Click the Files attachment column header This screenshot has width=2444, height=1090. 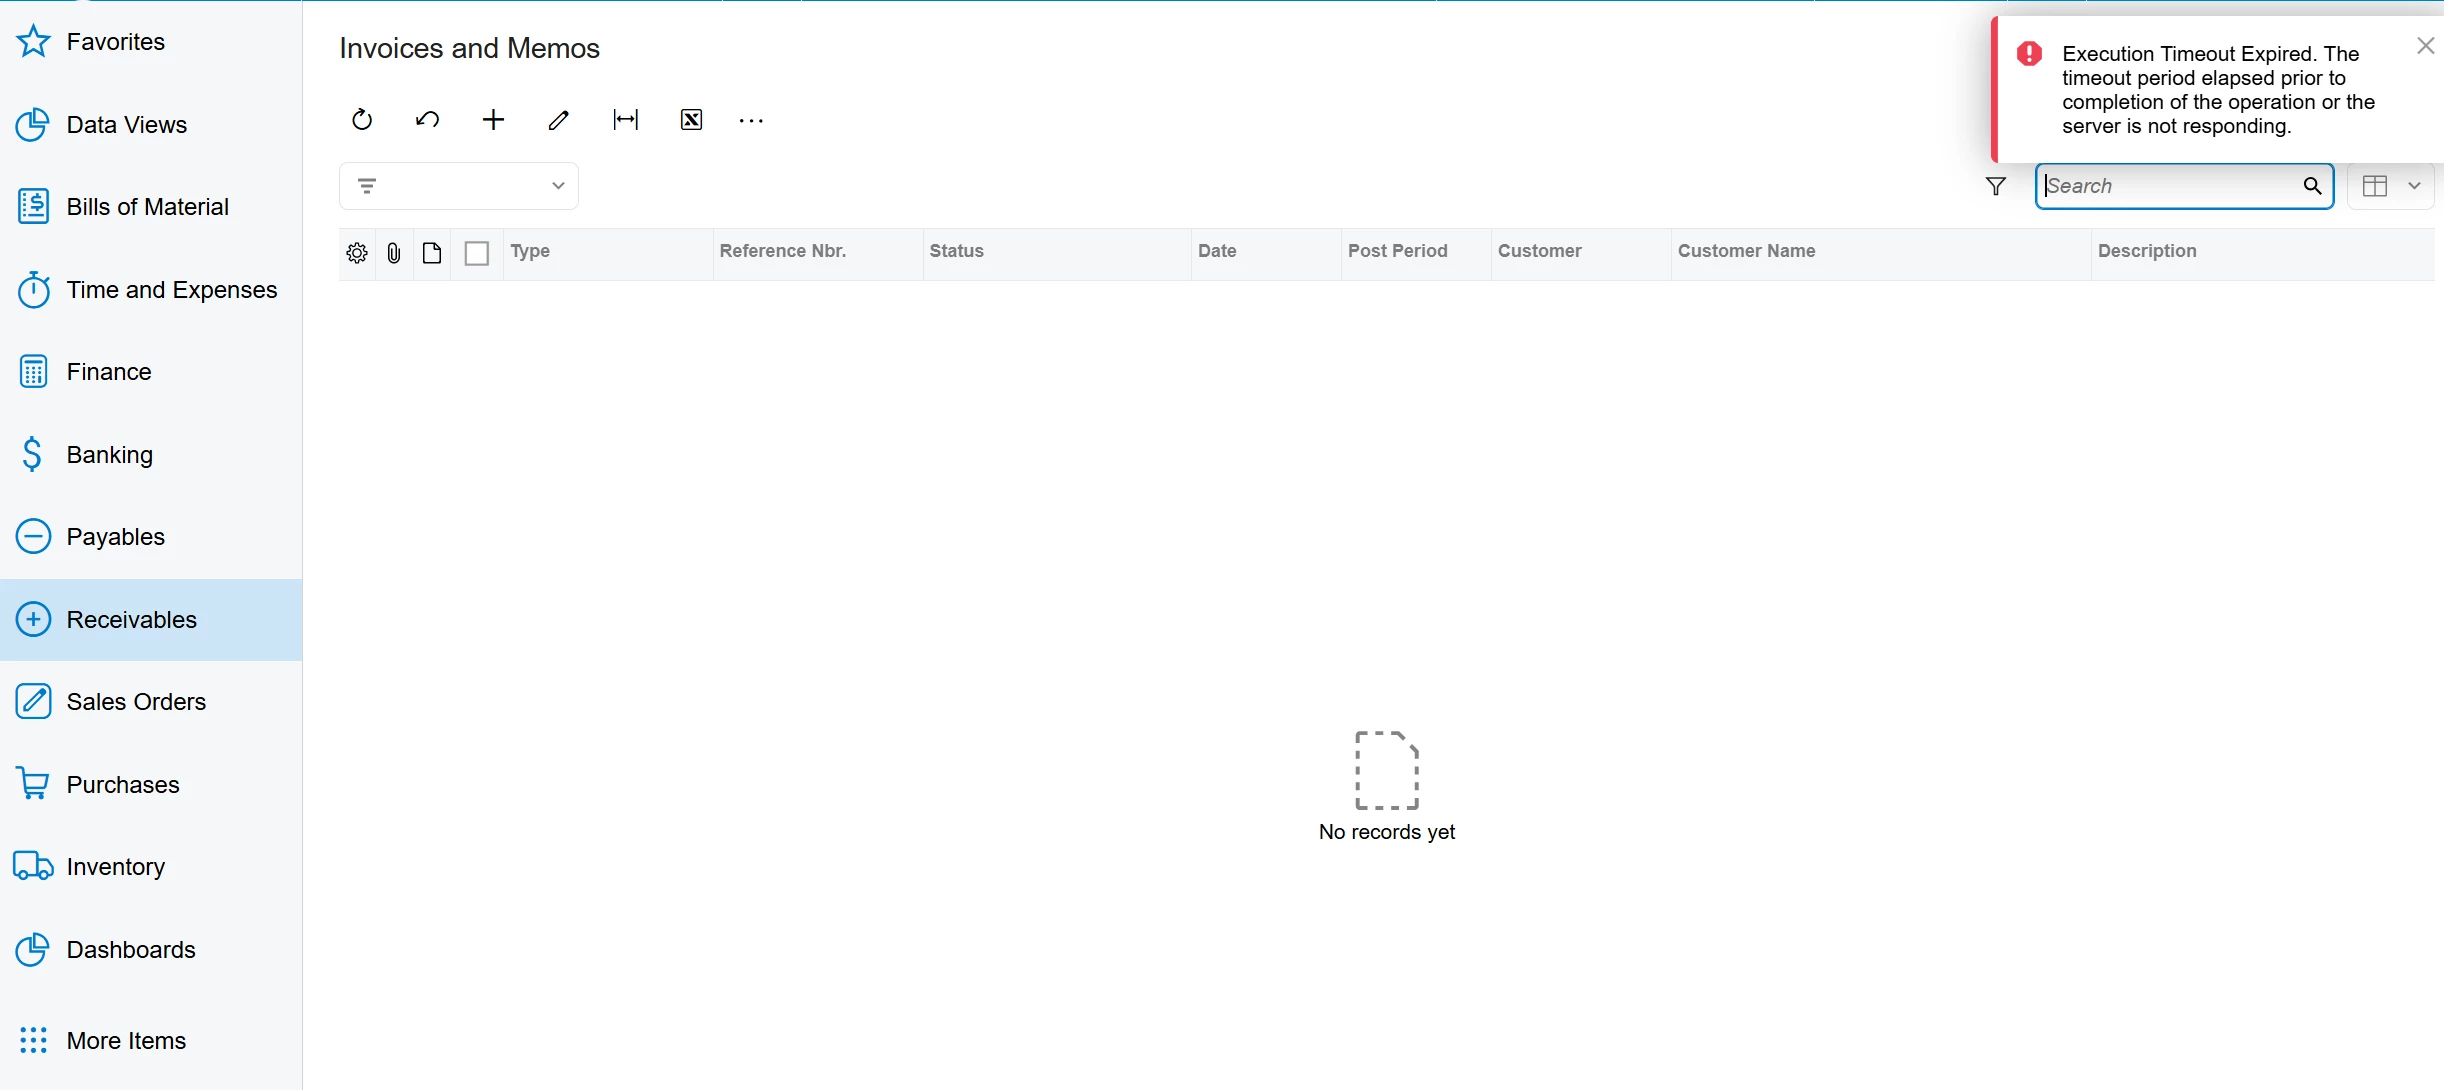coord(394,253)
